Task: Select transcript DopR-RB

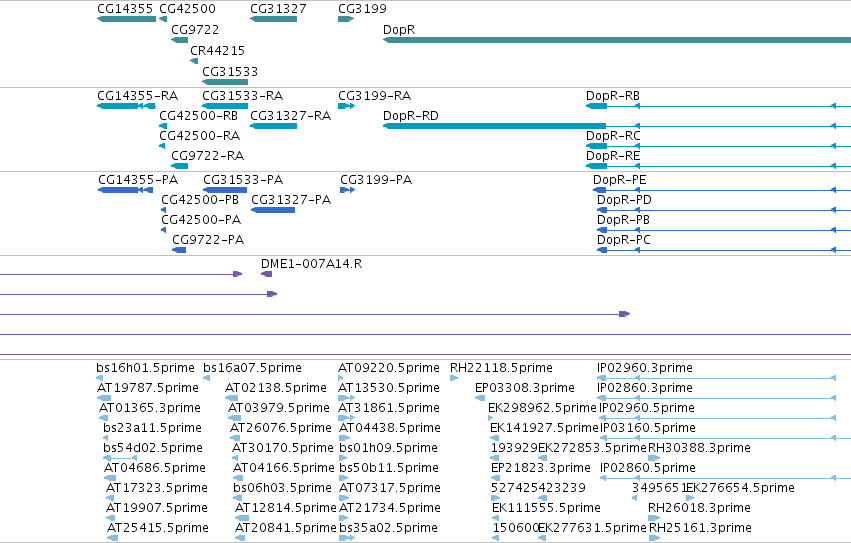Action: (x=613, y=96)
